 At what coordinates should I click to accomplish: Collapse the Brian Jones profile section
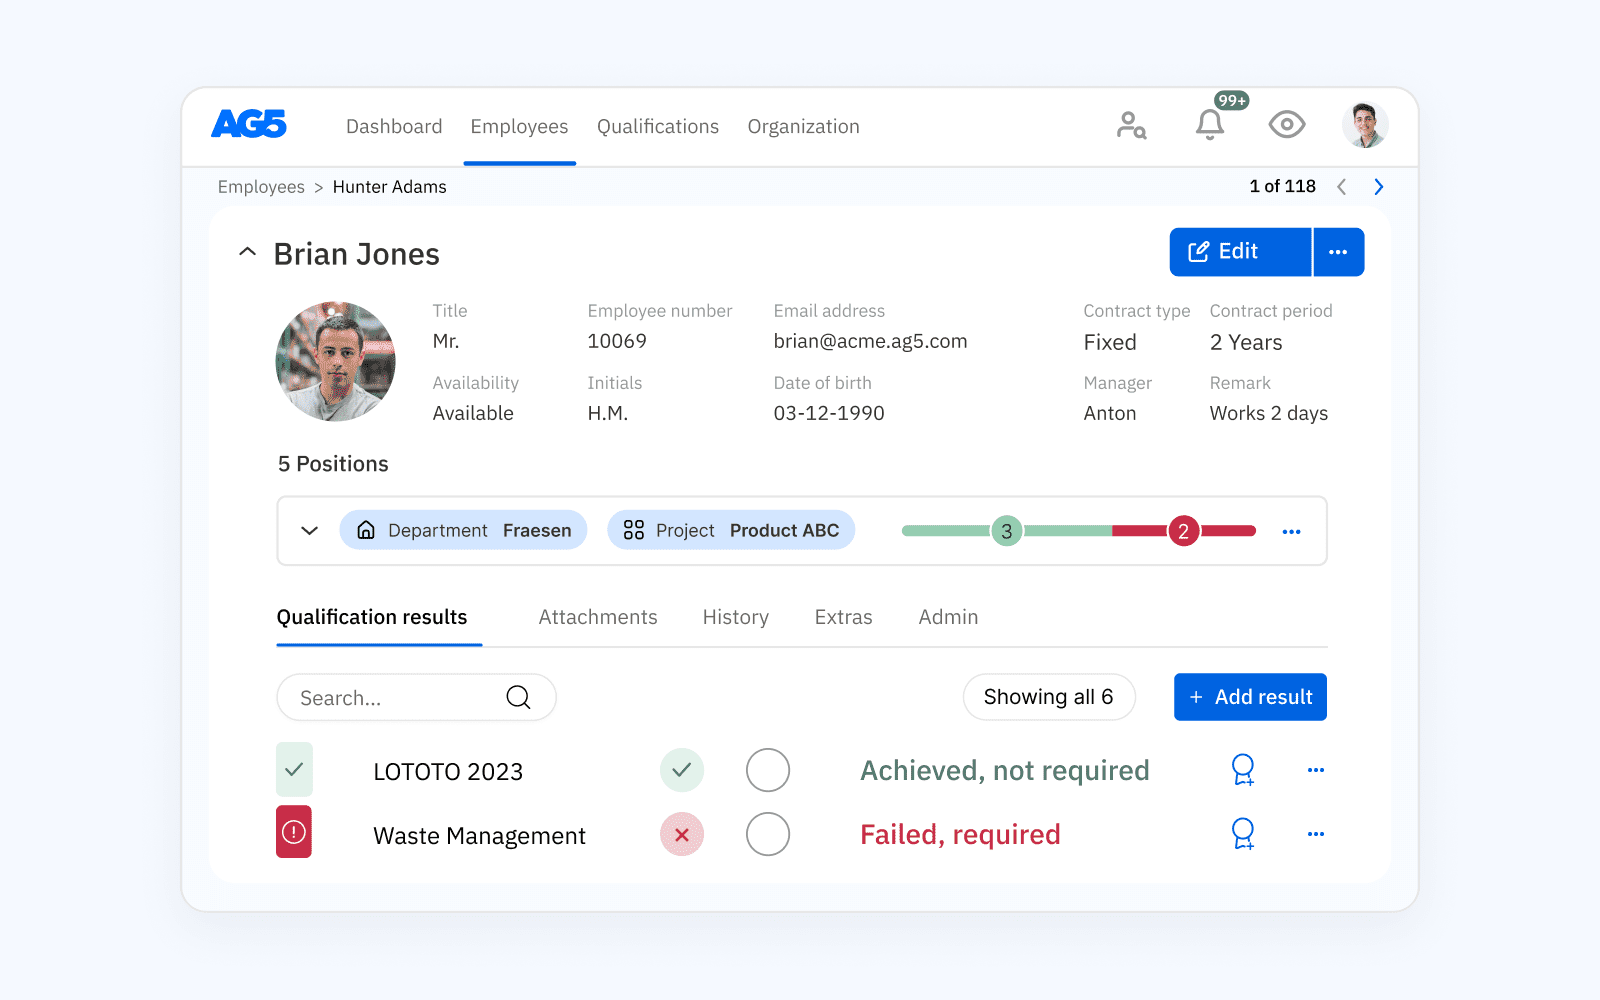coord(247,252)
